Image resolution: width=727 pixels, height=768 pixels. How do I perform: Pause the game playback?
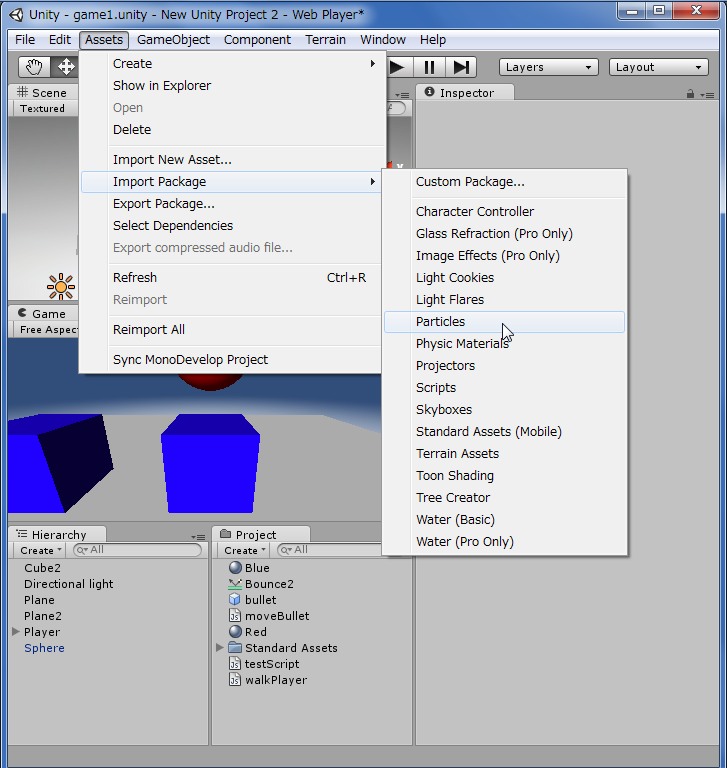[x=429, y=67]
